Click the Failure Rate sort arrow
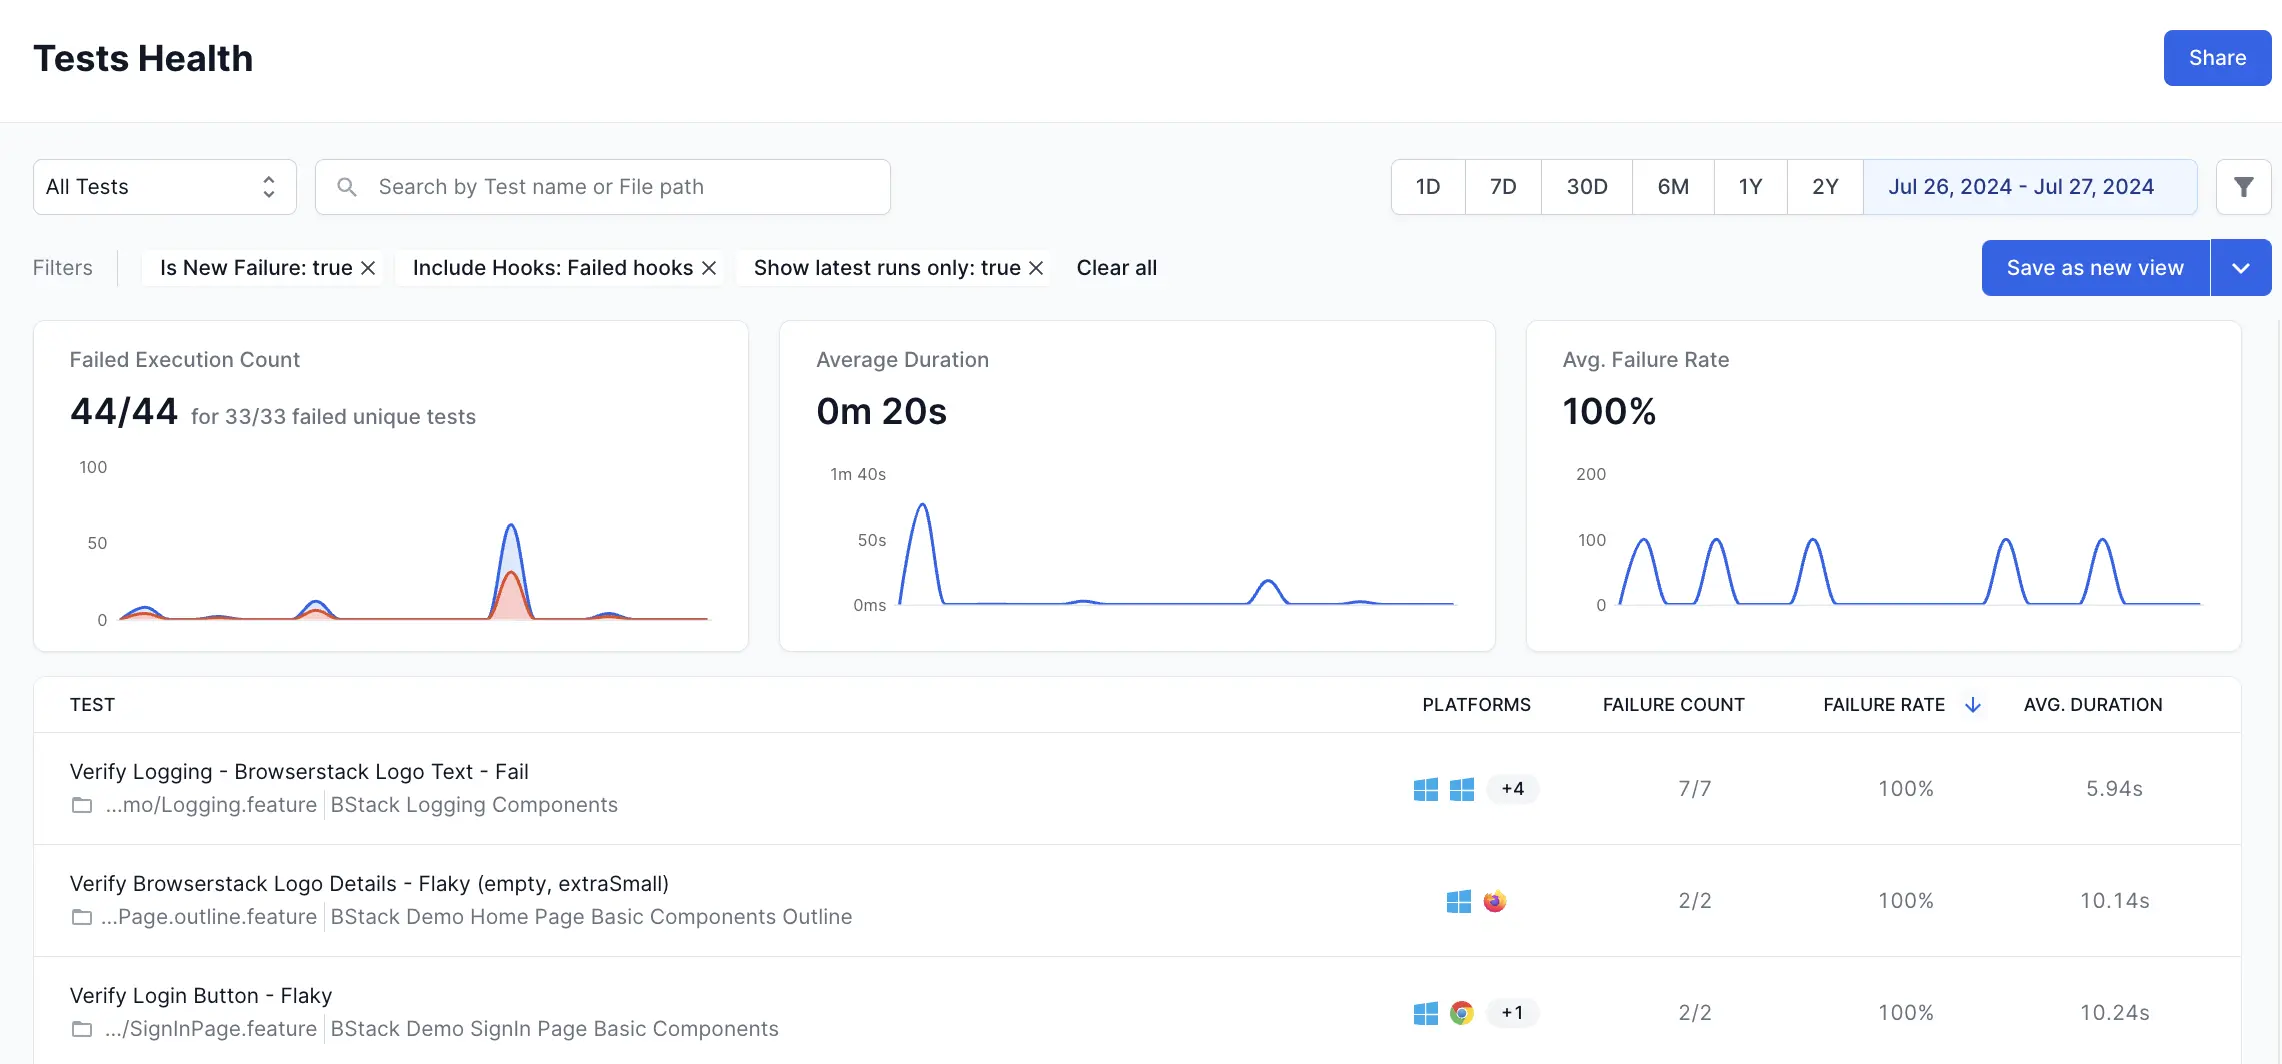 (x=1972, y=705)
